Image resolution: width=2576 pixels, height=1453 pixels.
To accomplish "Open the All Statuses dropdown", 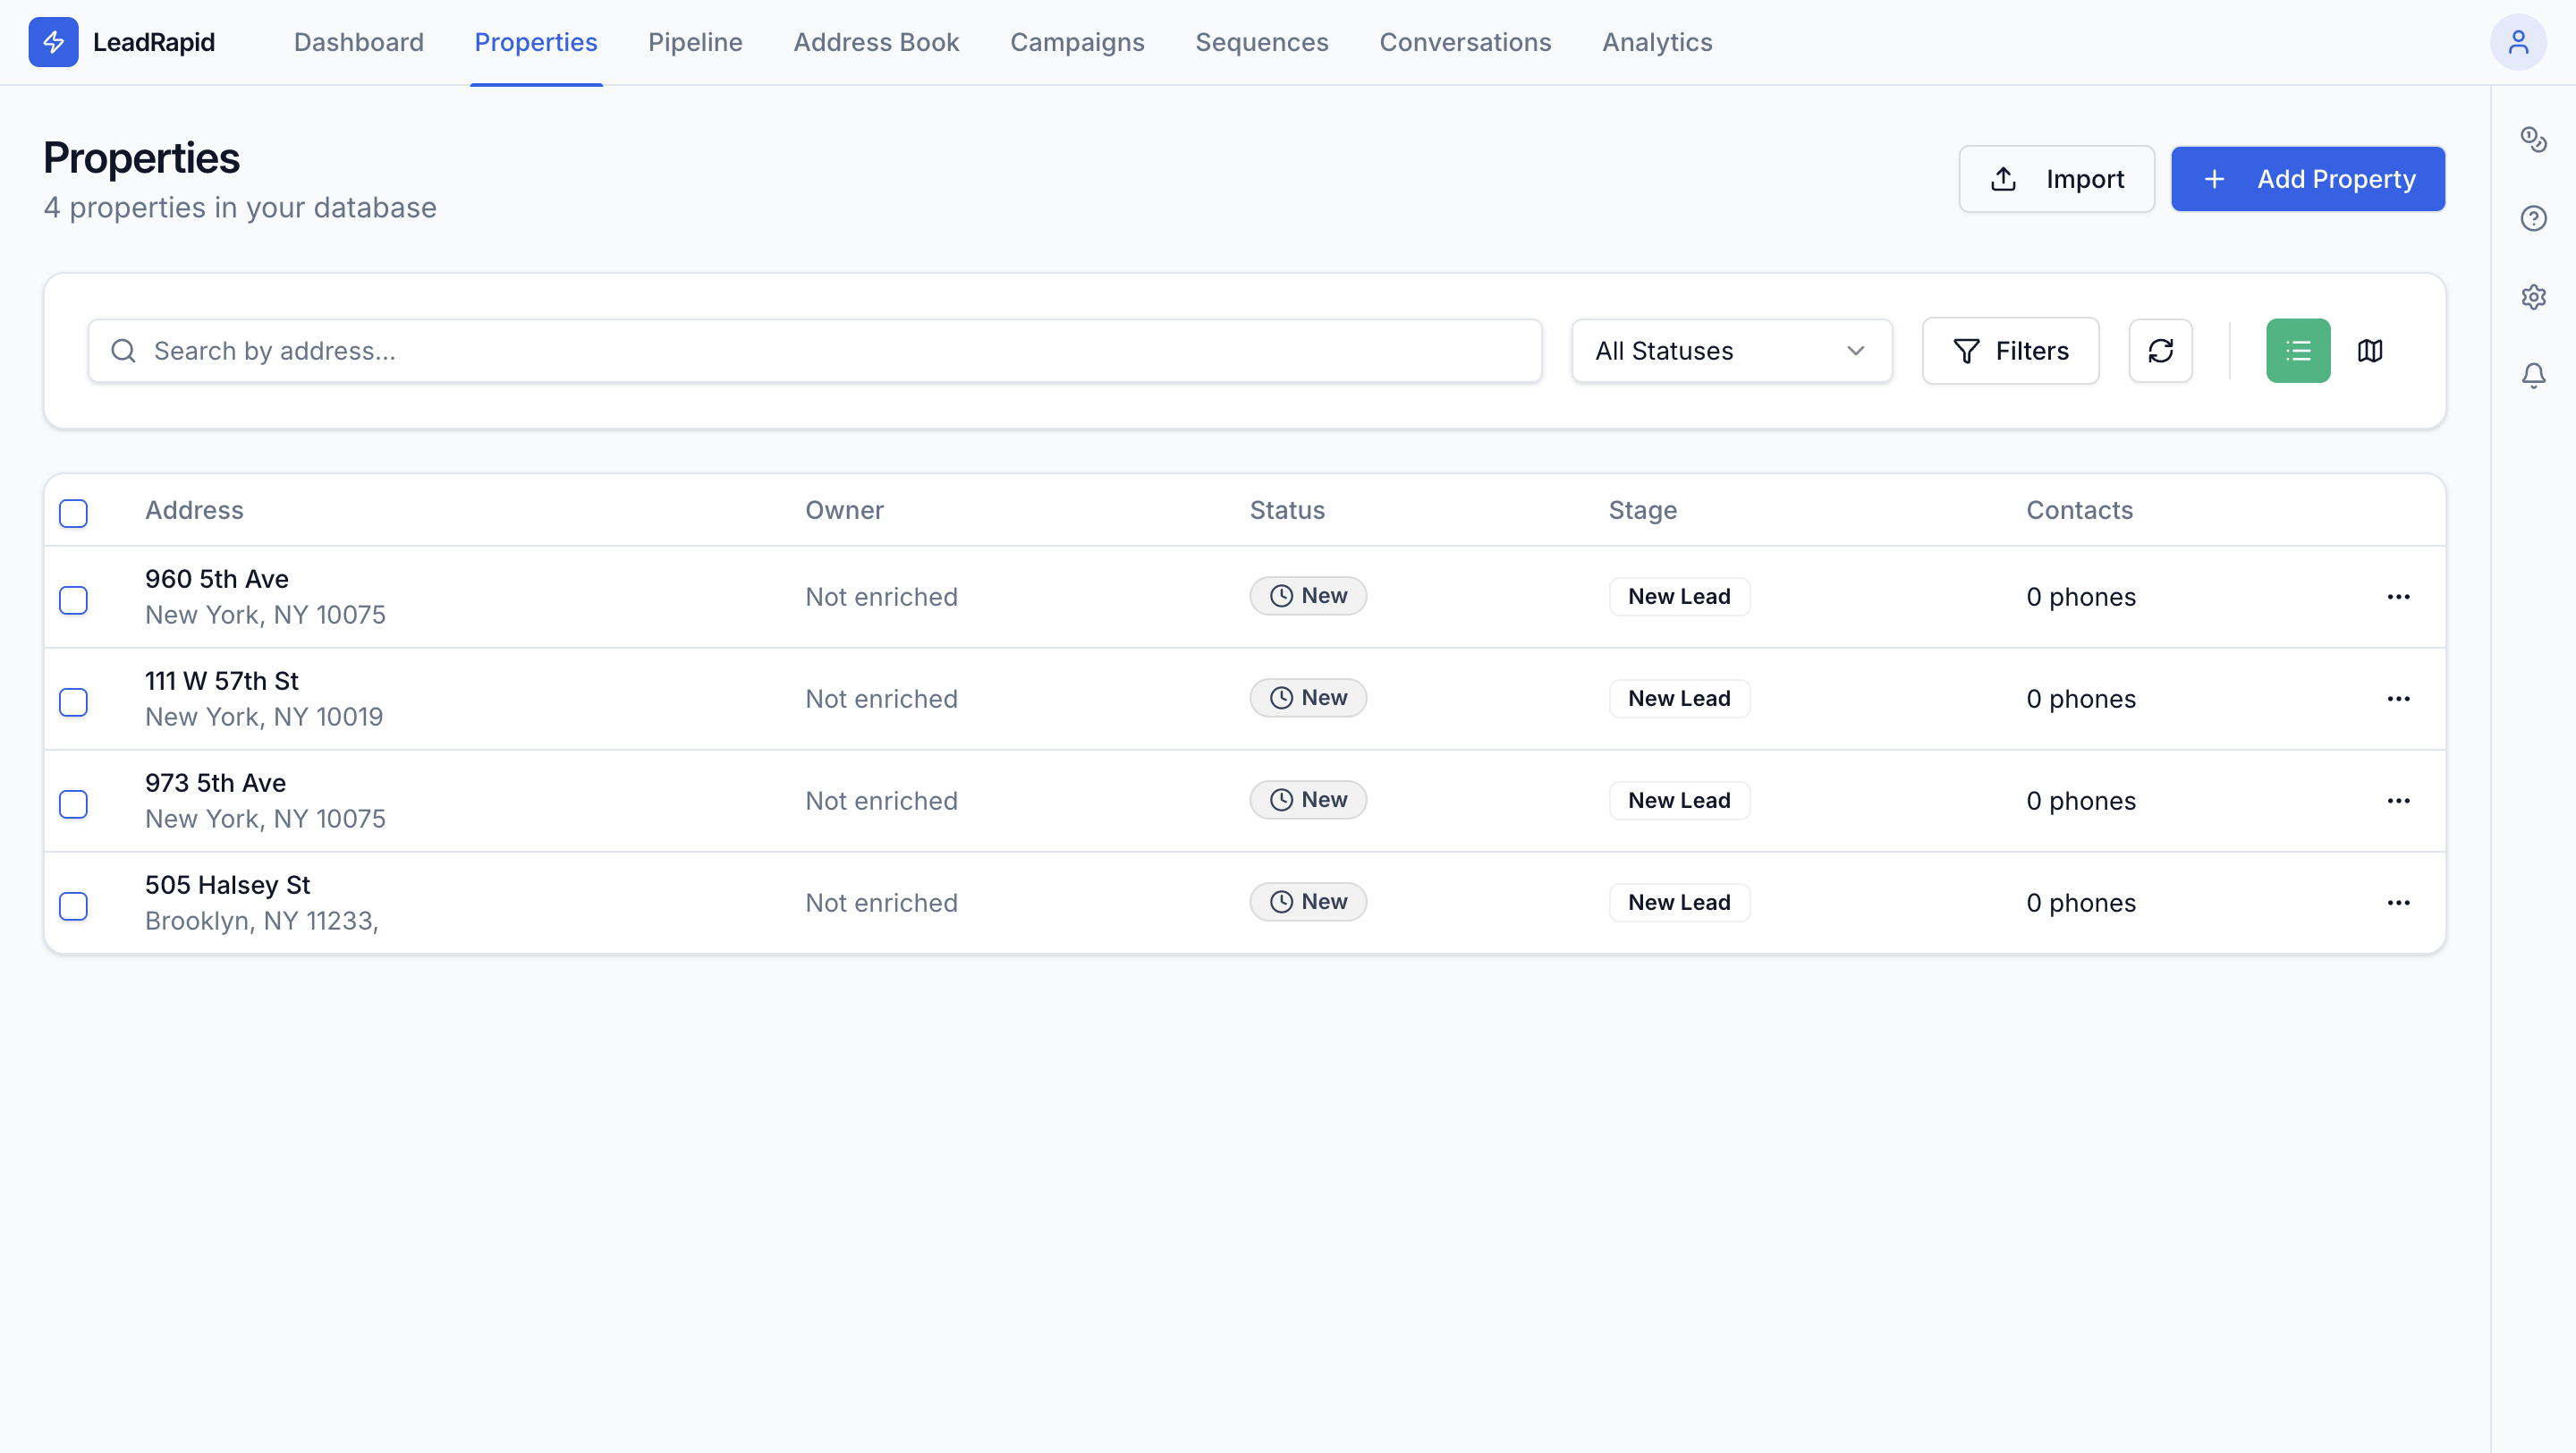I will (x=1731, y=350).
